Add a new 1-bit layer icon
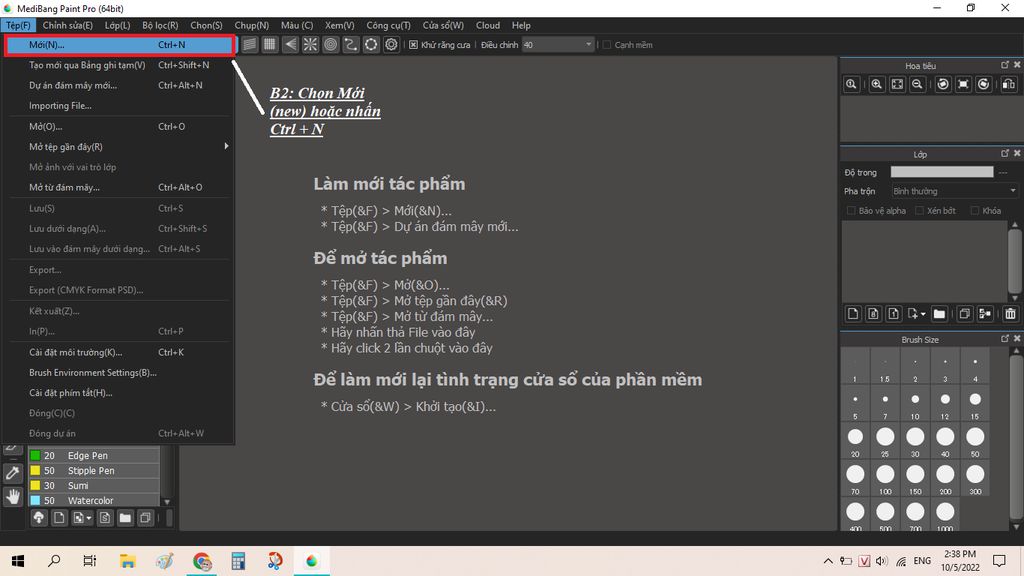 tap(893, 314)
